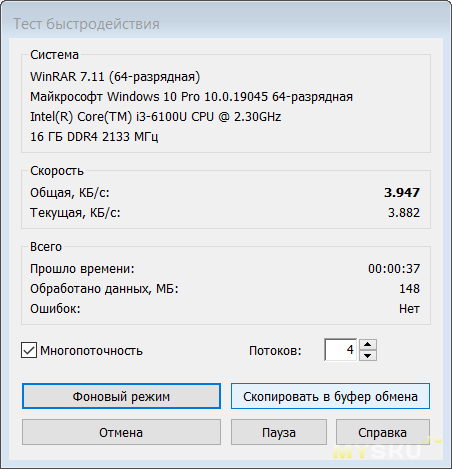Click Скопировать в буфер обмена

point(330,396)
